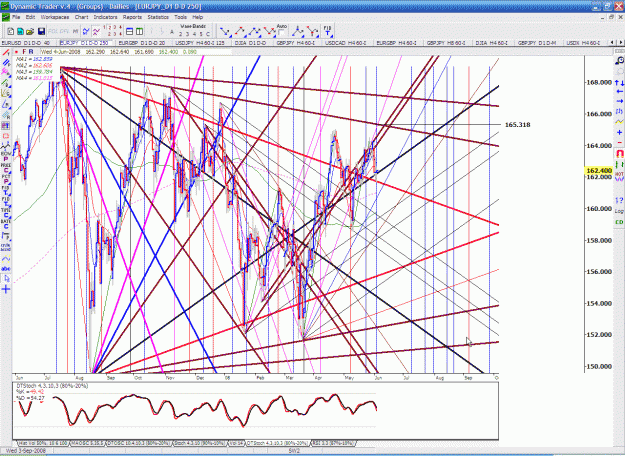Click the first blue-red swing tool icon
This screenshot has height=456, width=625.
pyautogui.click(x=225, y=31)
